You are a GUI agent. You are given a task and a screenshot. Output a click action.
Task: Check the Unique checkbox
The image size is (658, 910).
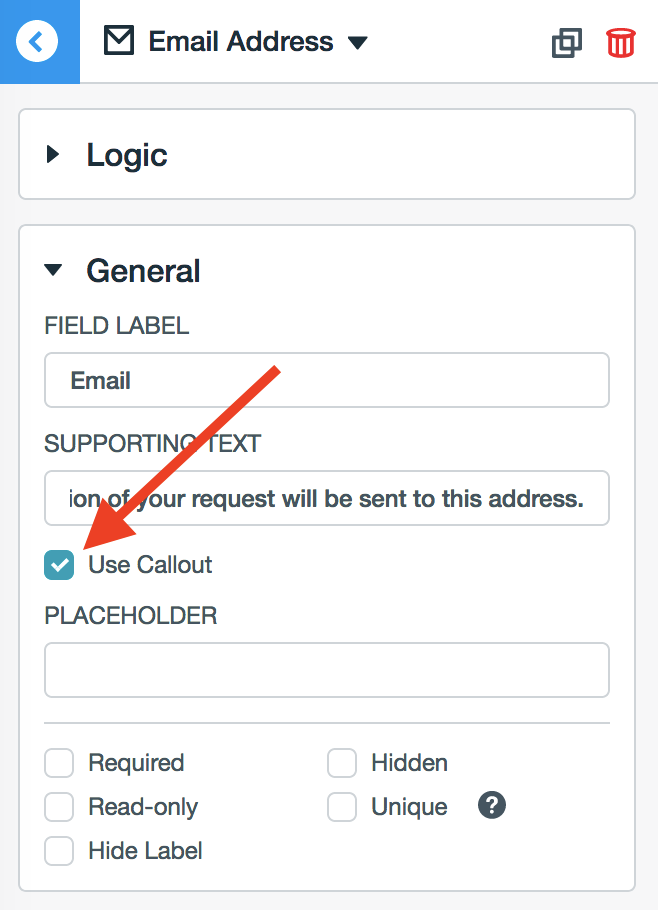coord(342,807)
